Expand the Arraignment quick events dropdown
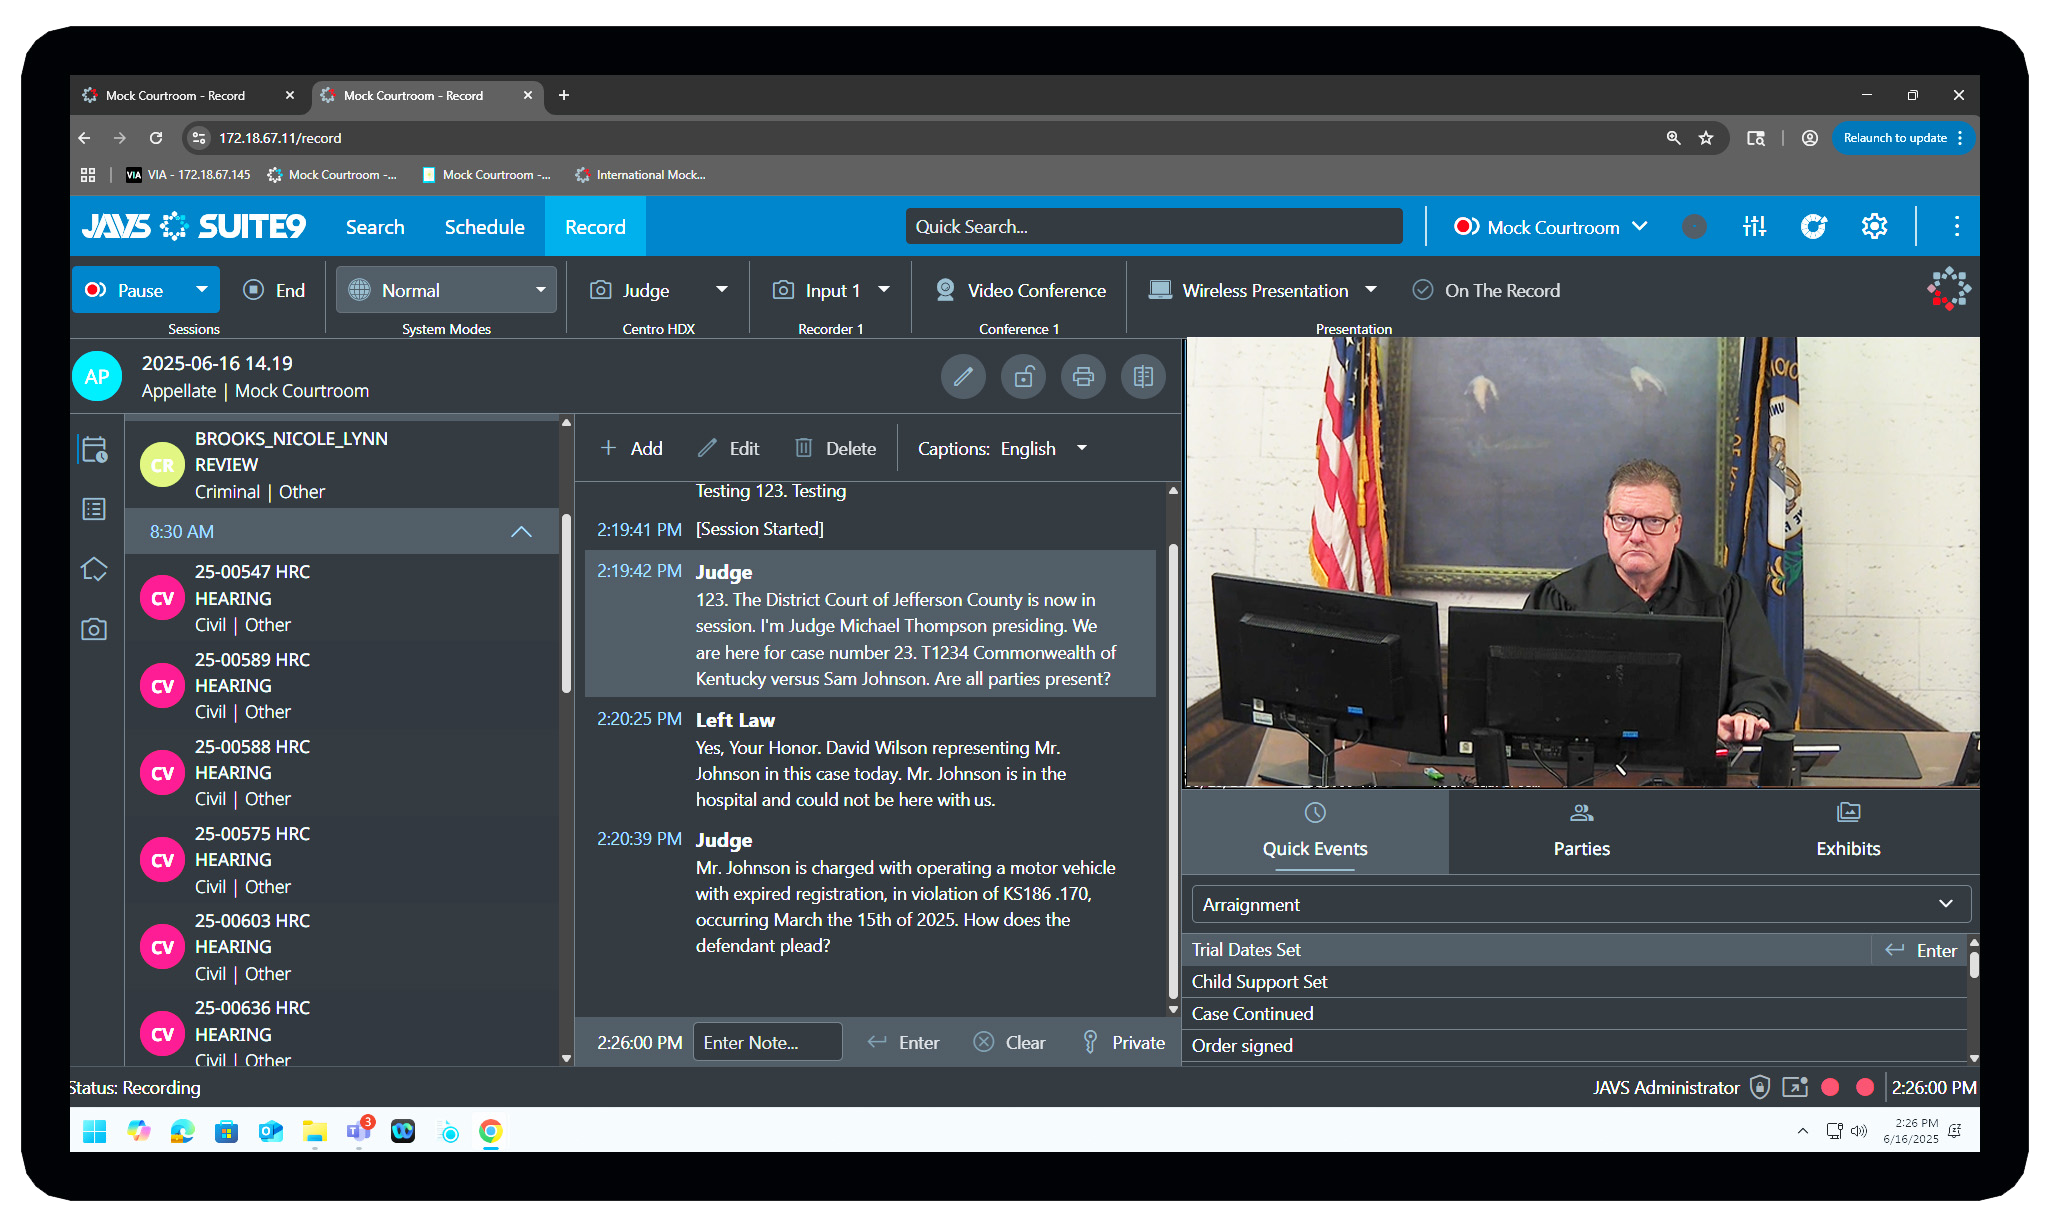This screenshot has width=2068, height=1224. coord(1580,905)
